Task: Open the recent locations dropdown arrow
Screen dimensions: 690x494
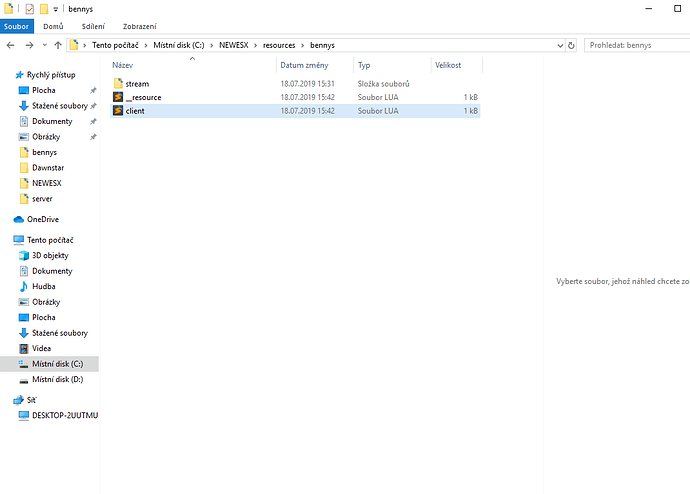Action: coord(43,45)
